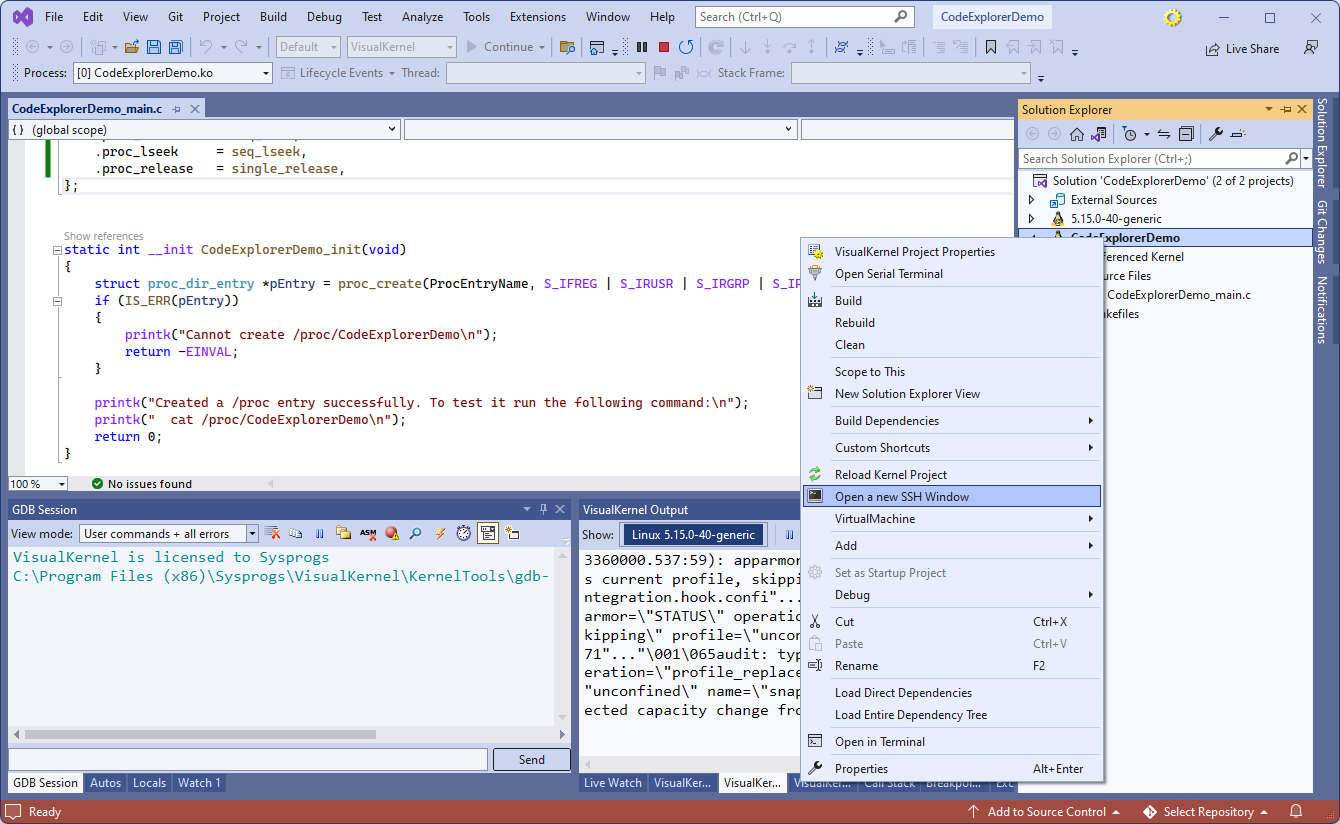This screenshot has width=1340, height=824.
Task: Click the Stop Debugging red square icon
Action: click(x=664, y=47)
